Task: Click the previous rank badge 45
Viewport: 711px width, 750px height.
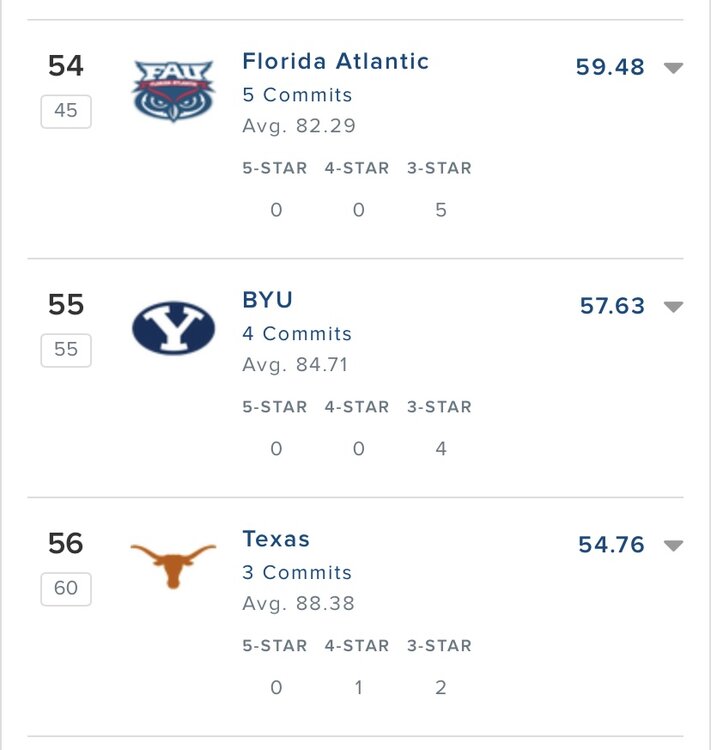Action: point(66,111)
